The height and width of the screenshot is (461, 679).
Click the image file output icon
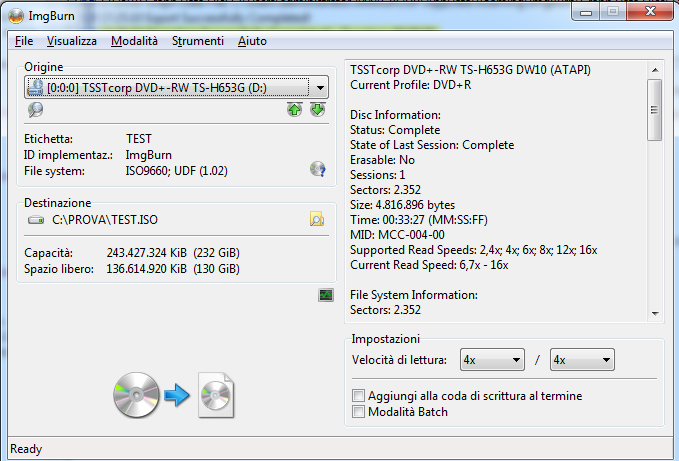216,395
